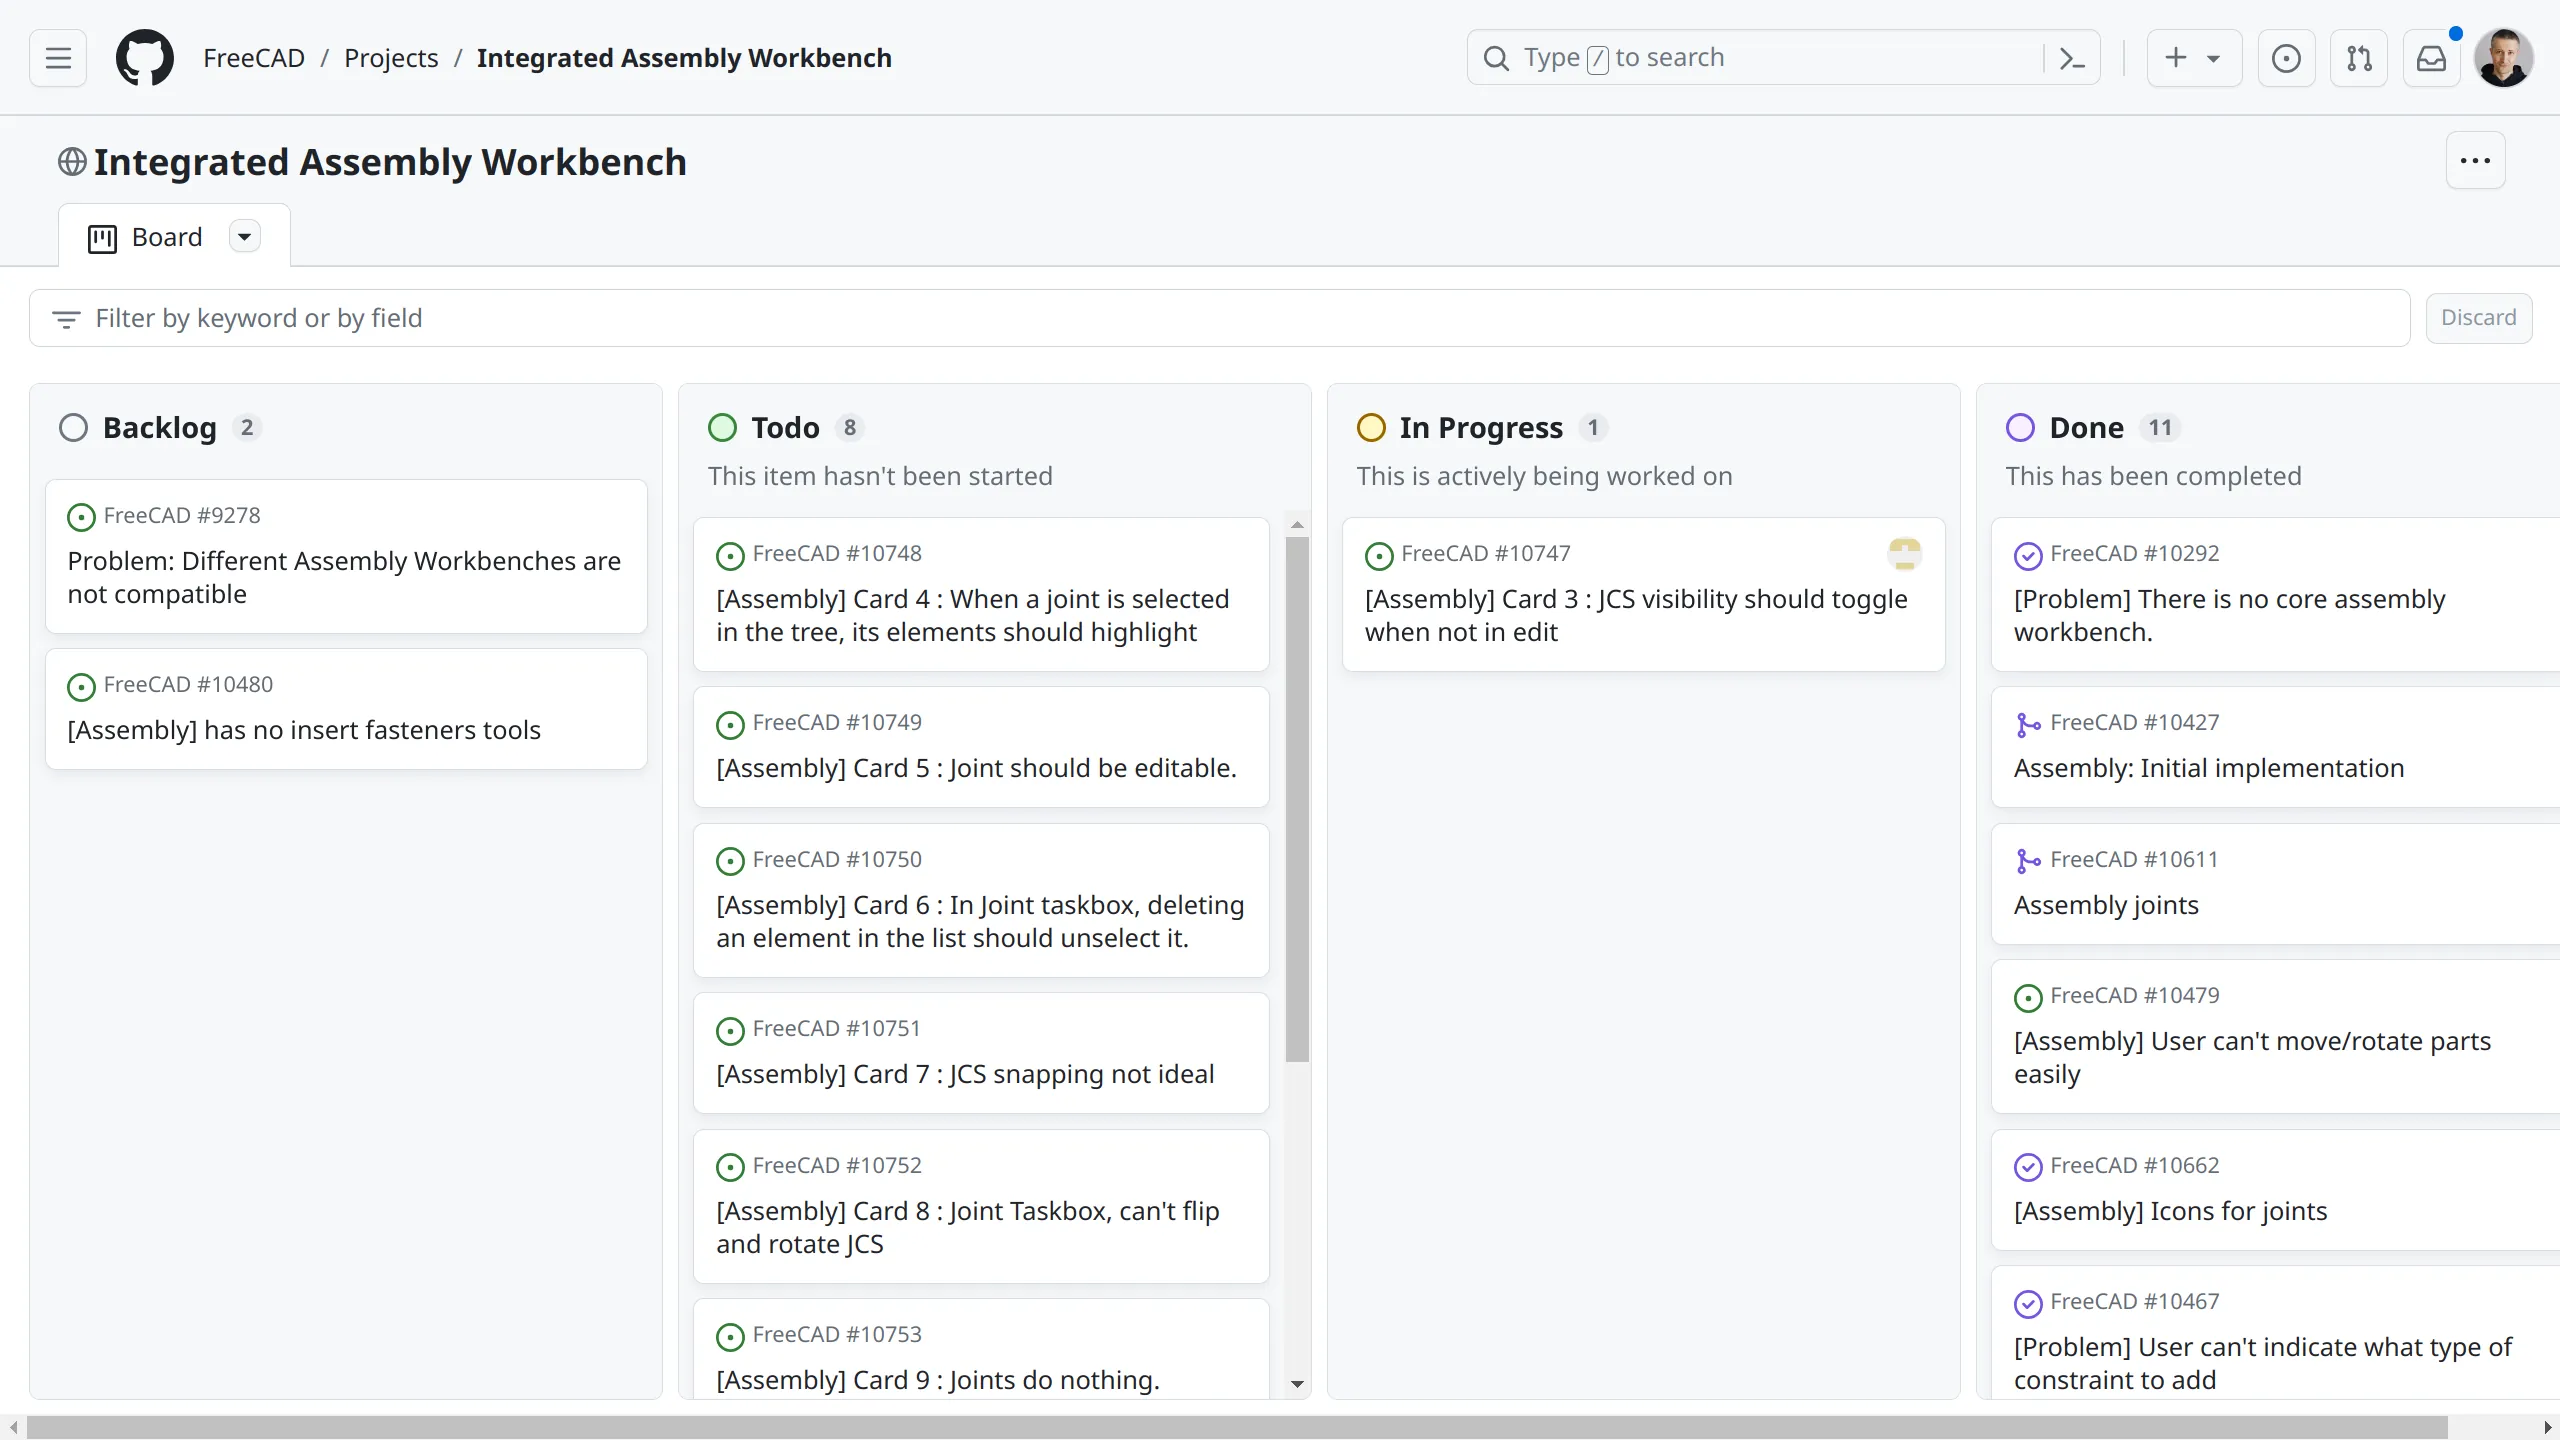Toggle the Board view dropdown arrow

point(244,237)
